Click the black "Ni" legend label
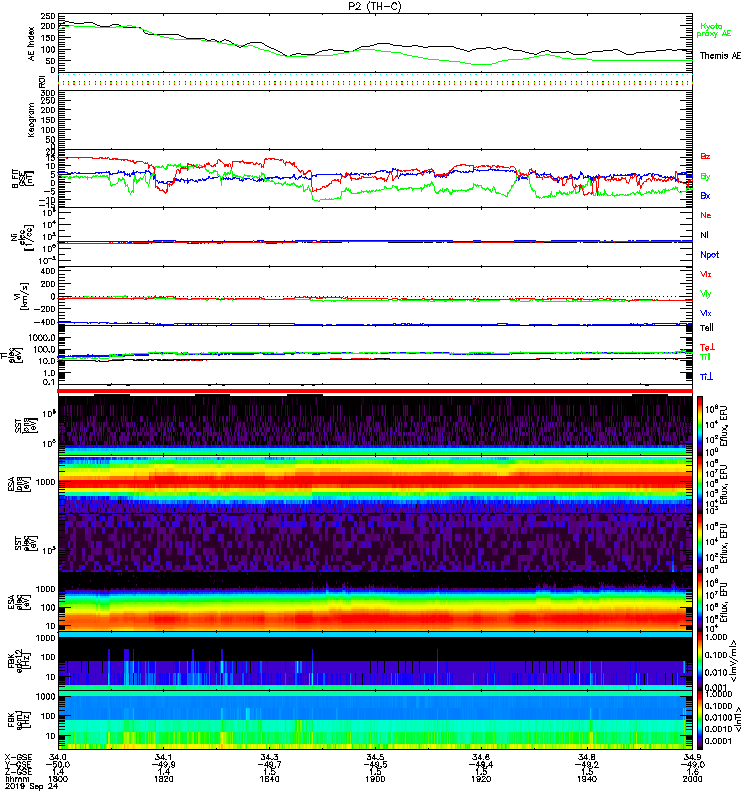This screenshot has height=800, width=750. (704, 235)
